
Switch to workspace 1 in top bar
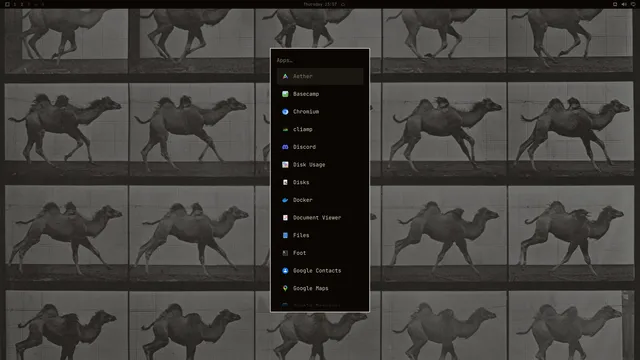[15, 4]
